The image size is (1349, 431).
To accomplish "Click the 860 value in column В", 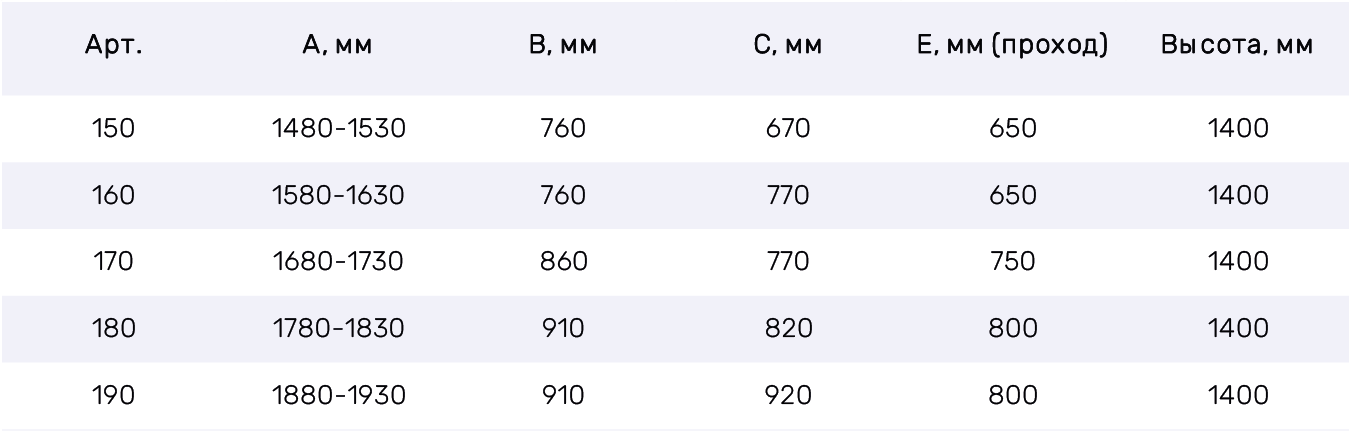I will coord(563,262).
